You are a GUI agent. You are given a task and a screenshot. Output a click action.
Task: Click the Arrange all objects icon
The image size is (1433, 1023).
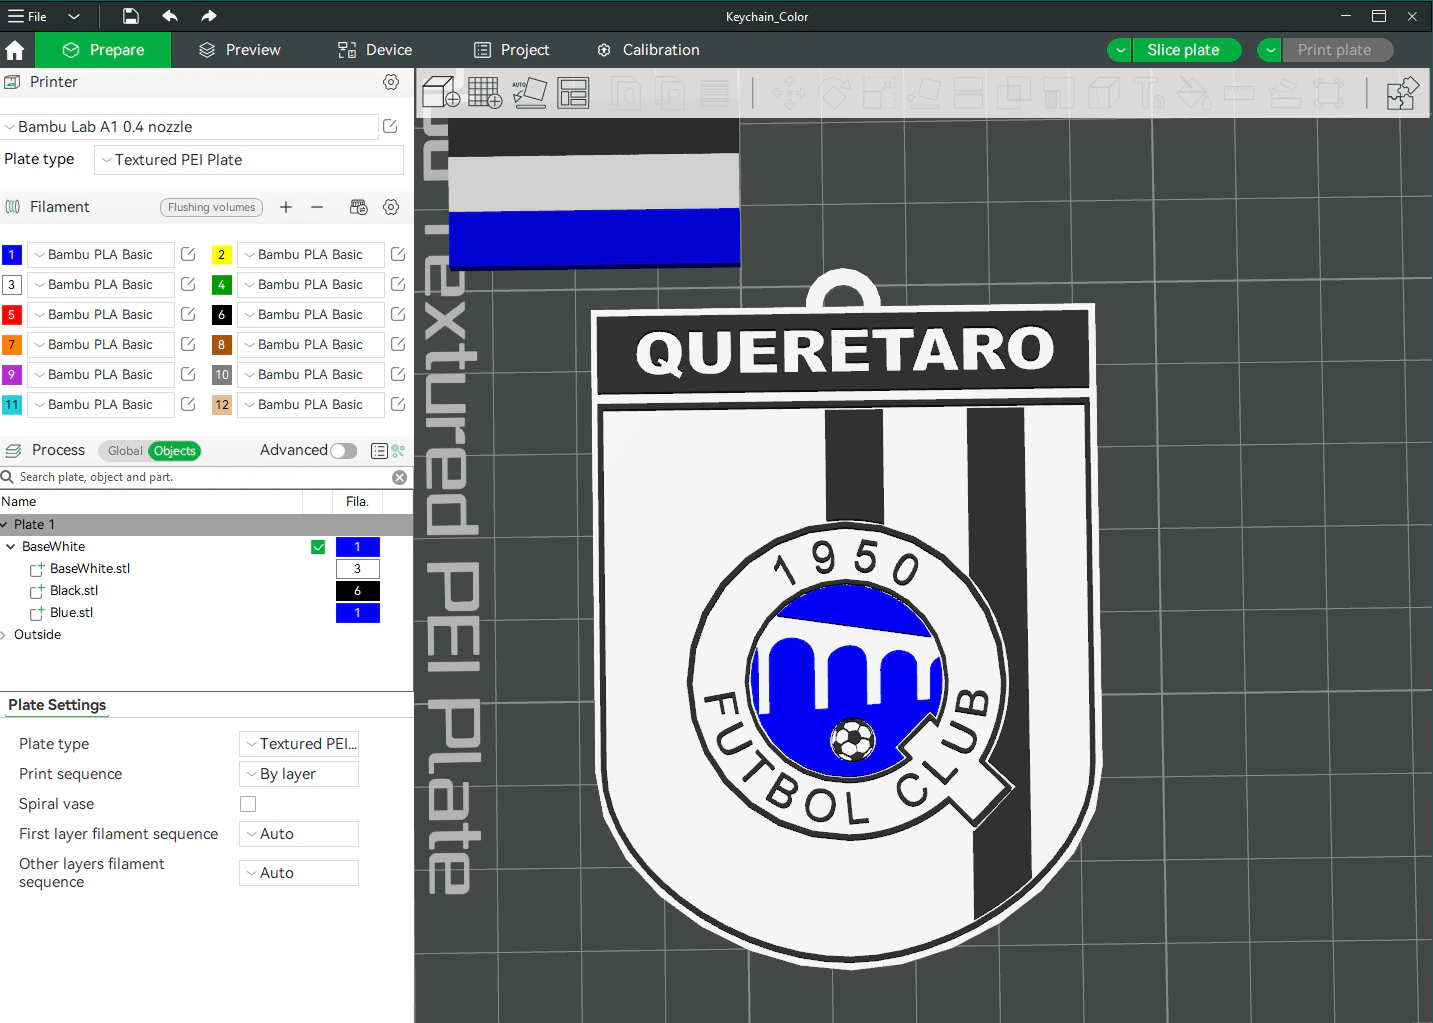tap(573, 93)
